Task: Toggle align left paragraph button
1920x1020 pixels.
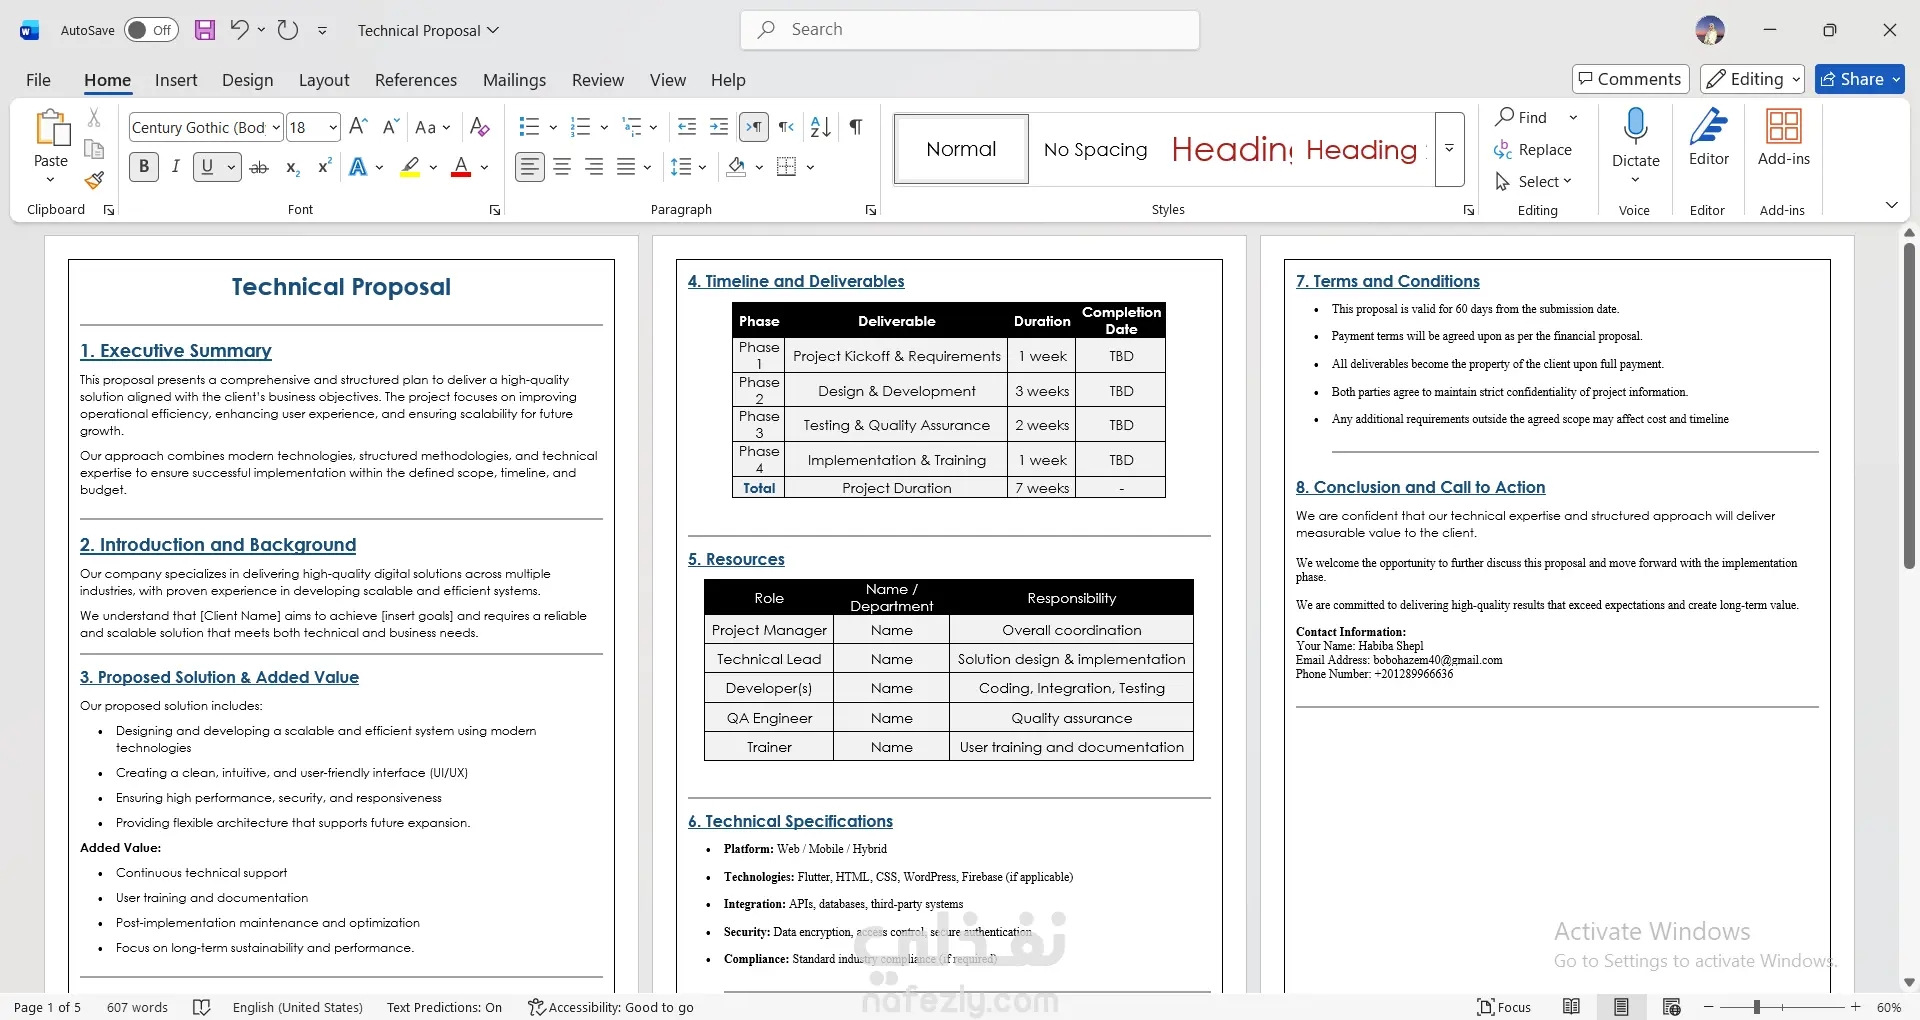Action: point(530,167)
